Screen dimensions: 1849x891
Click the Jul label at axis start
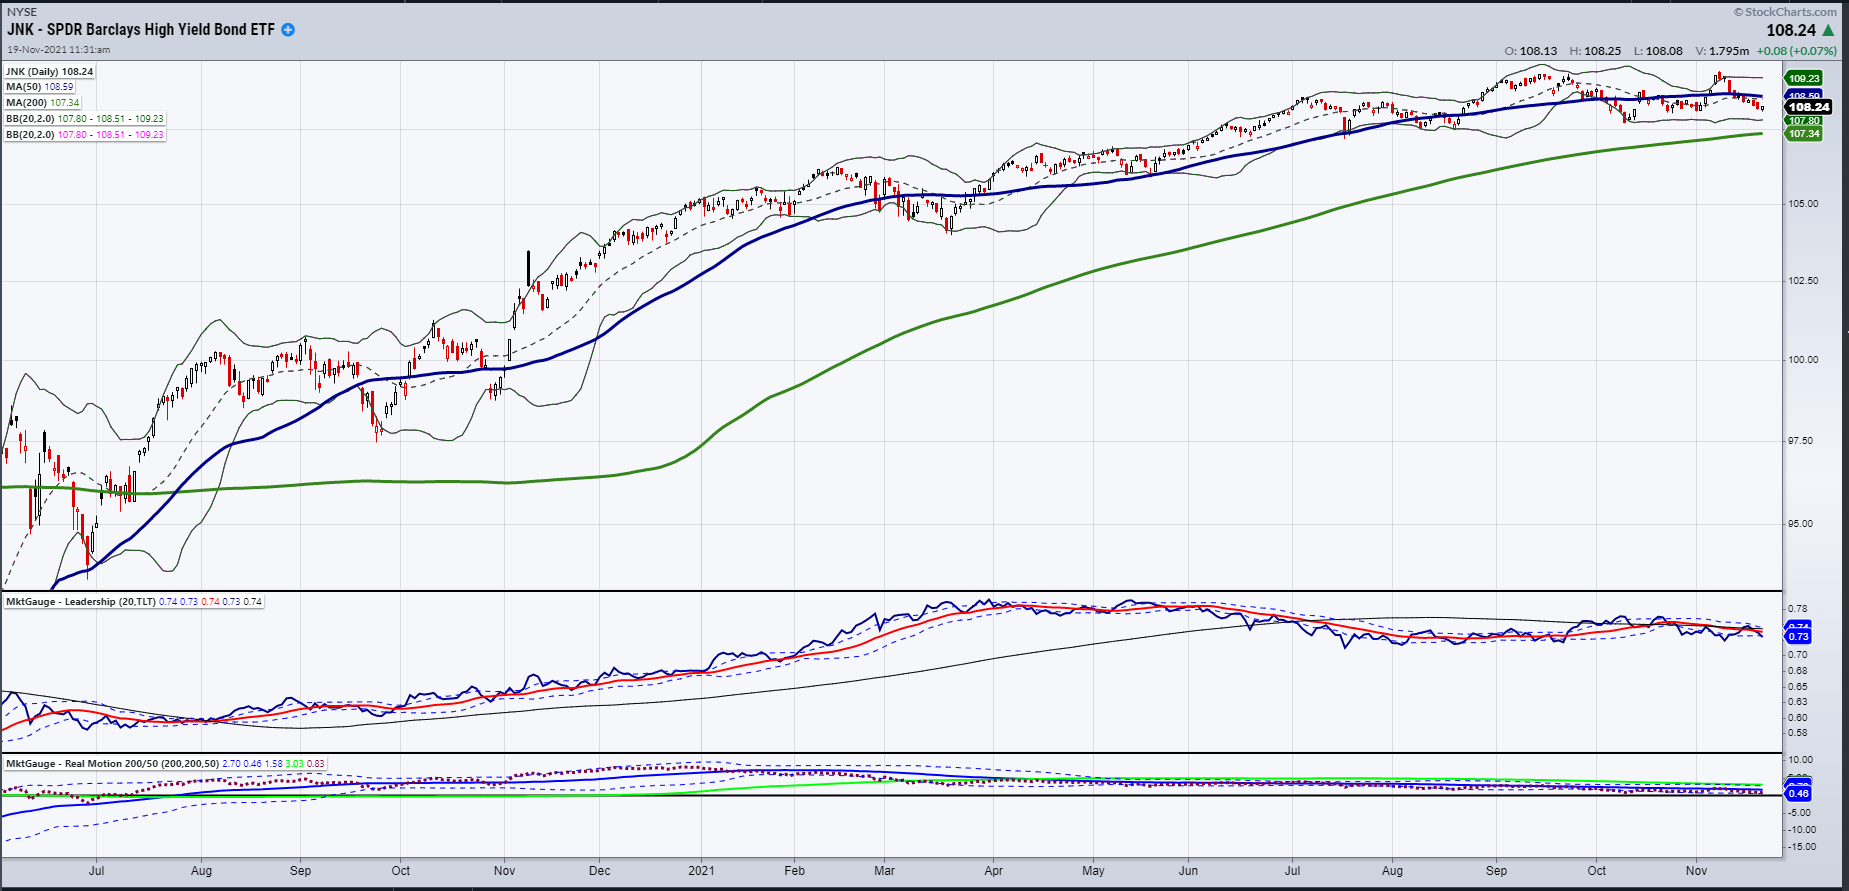point(96,871)
